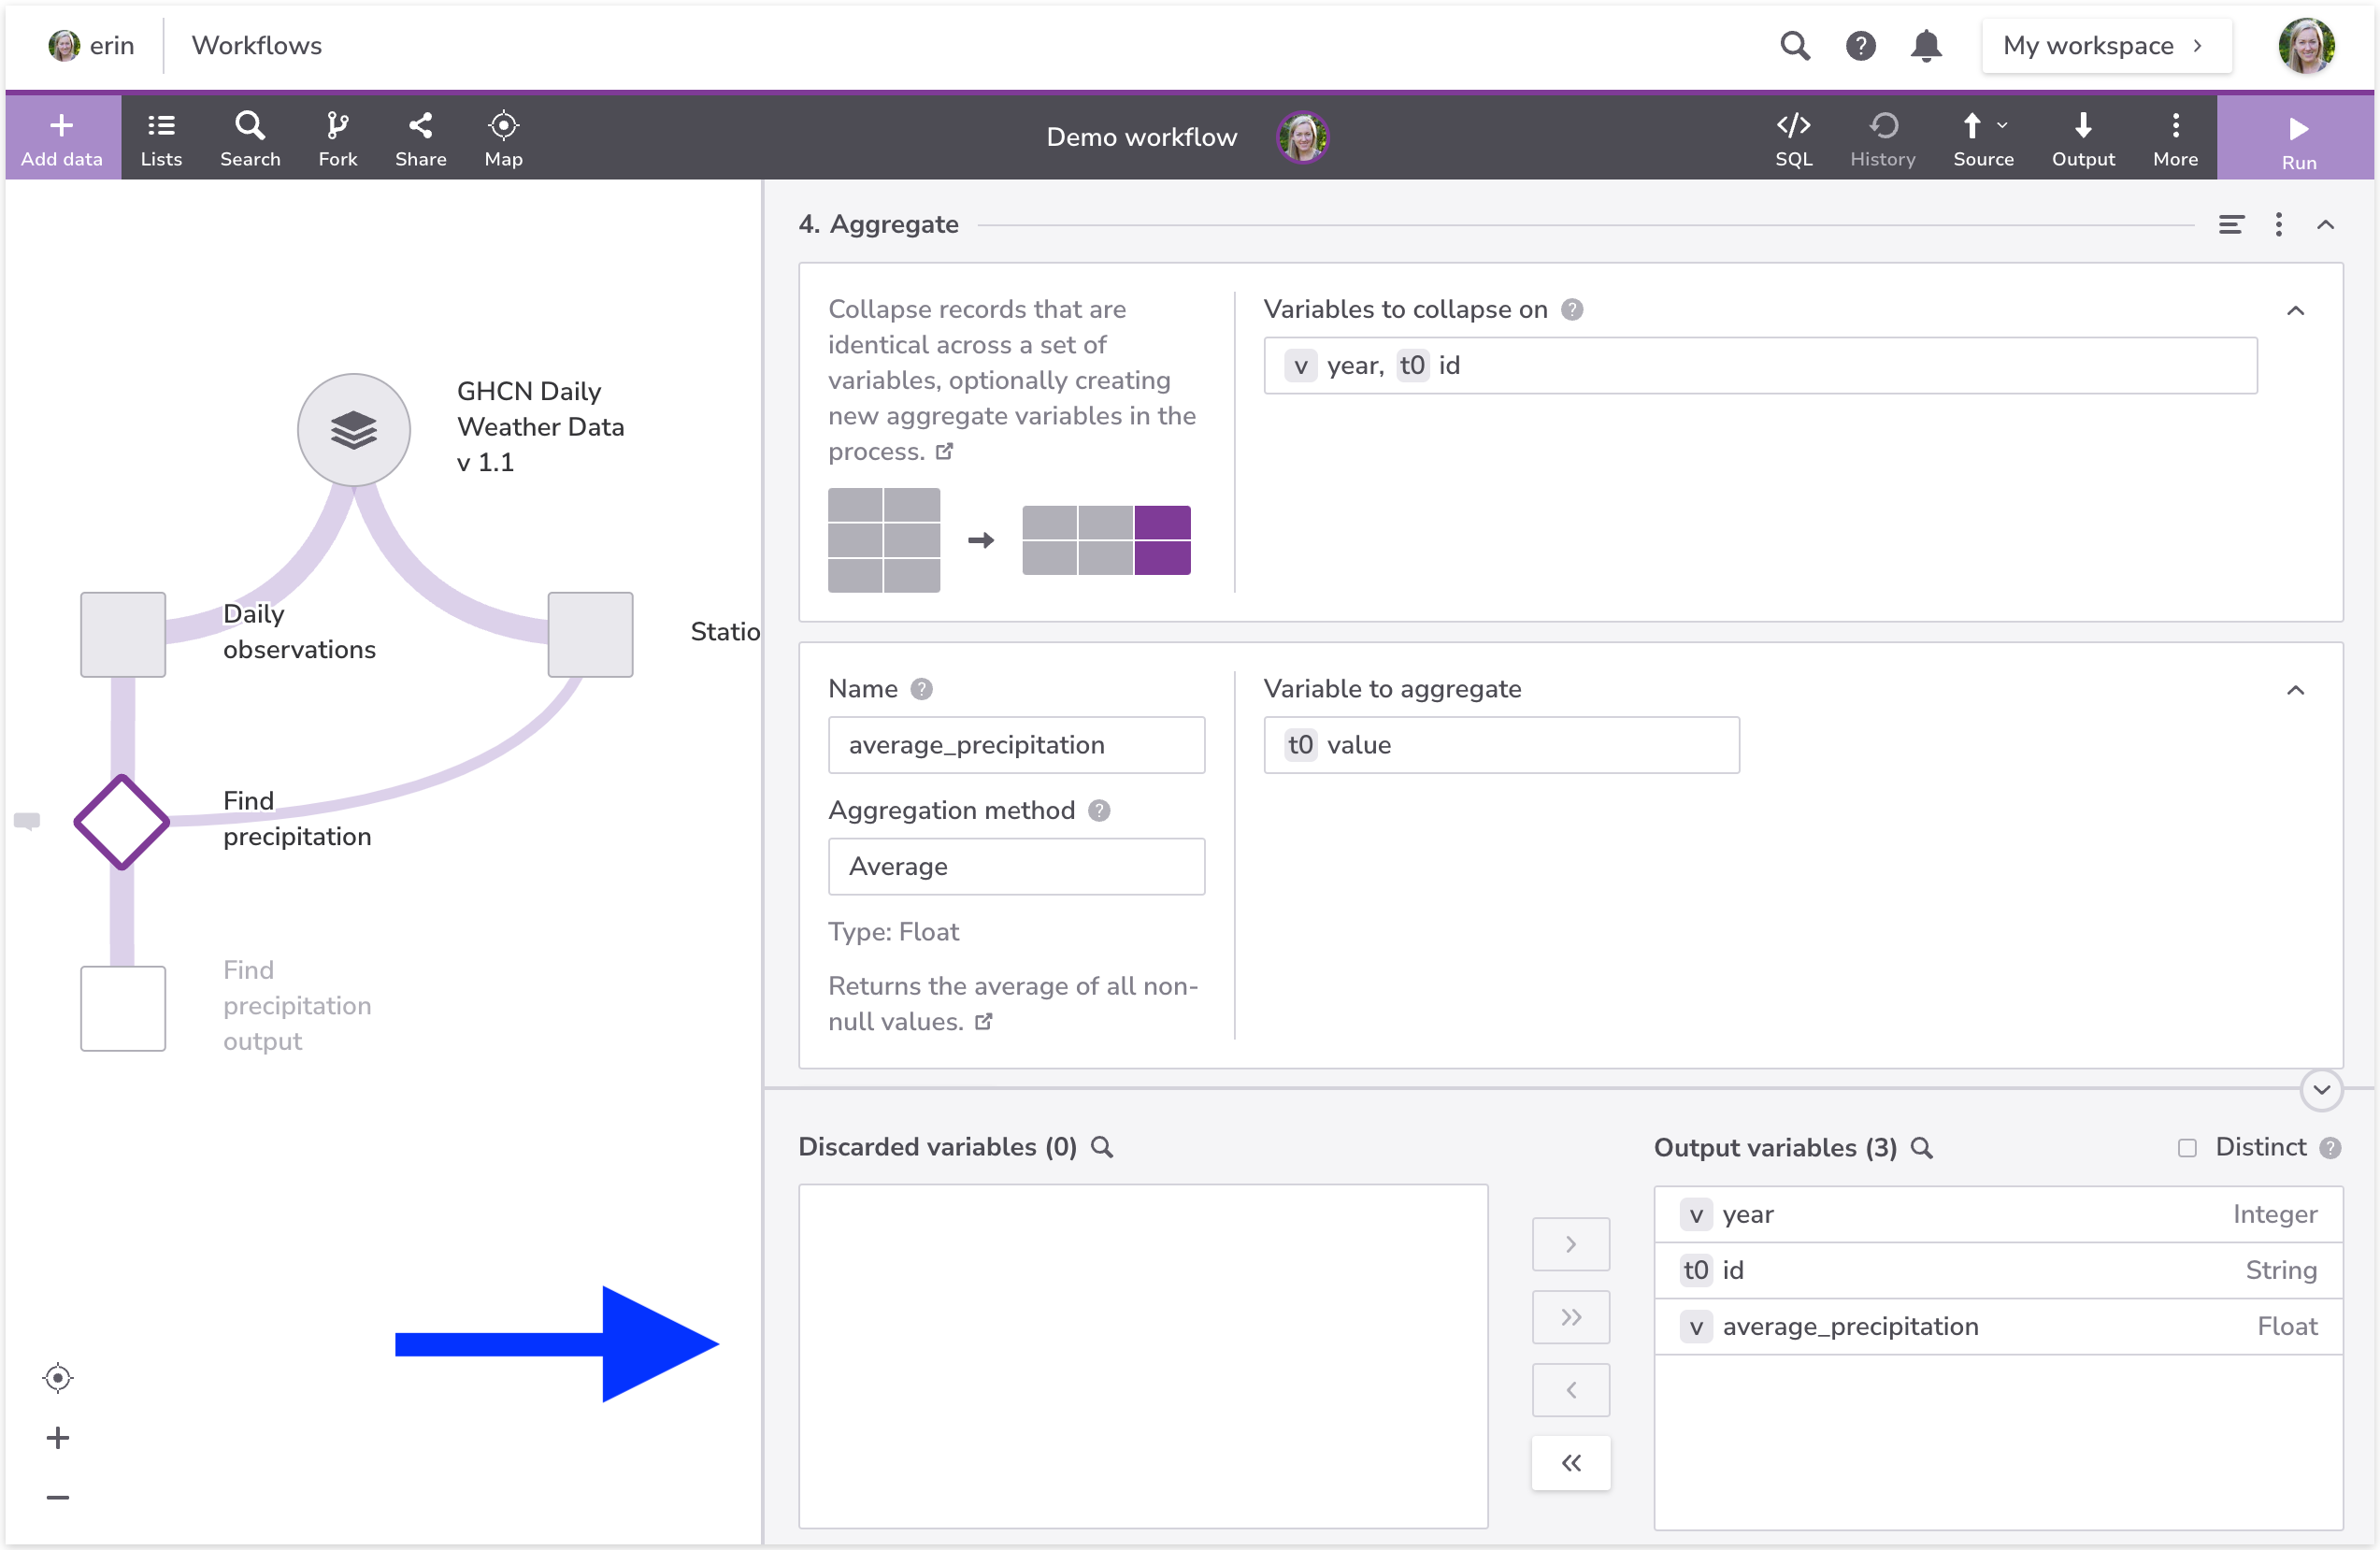Open the Workflows page
Image resolution: width=2380 pixels, height=1550 pixels.
click(x=257, y=46)
